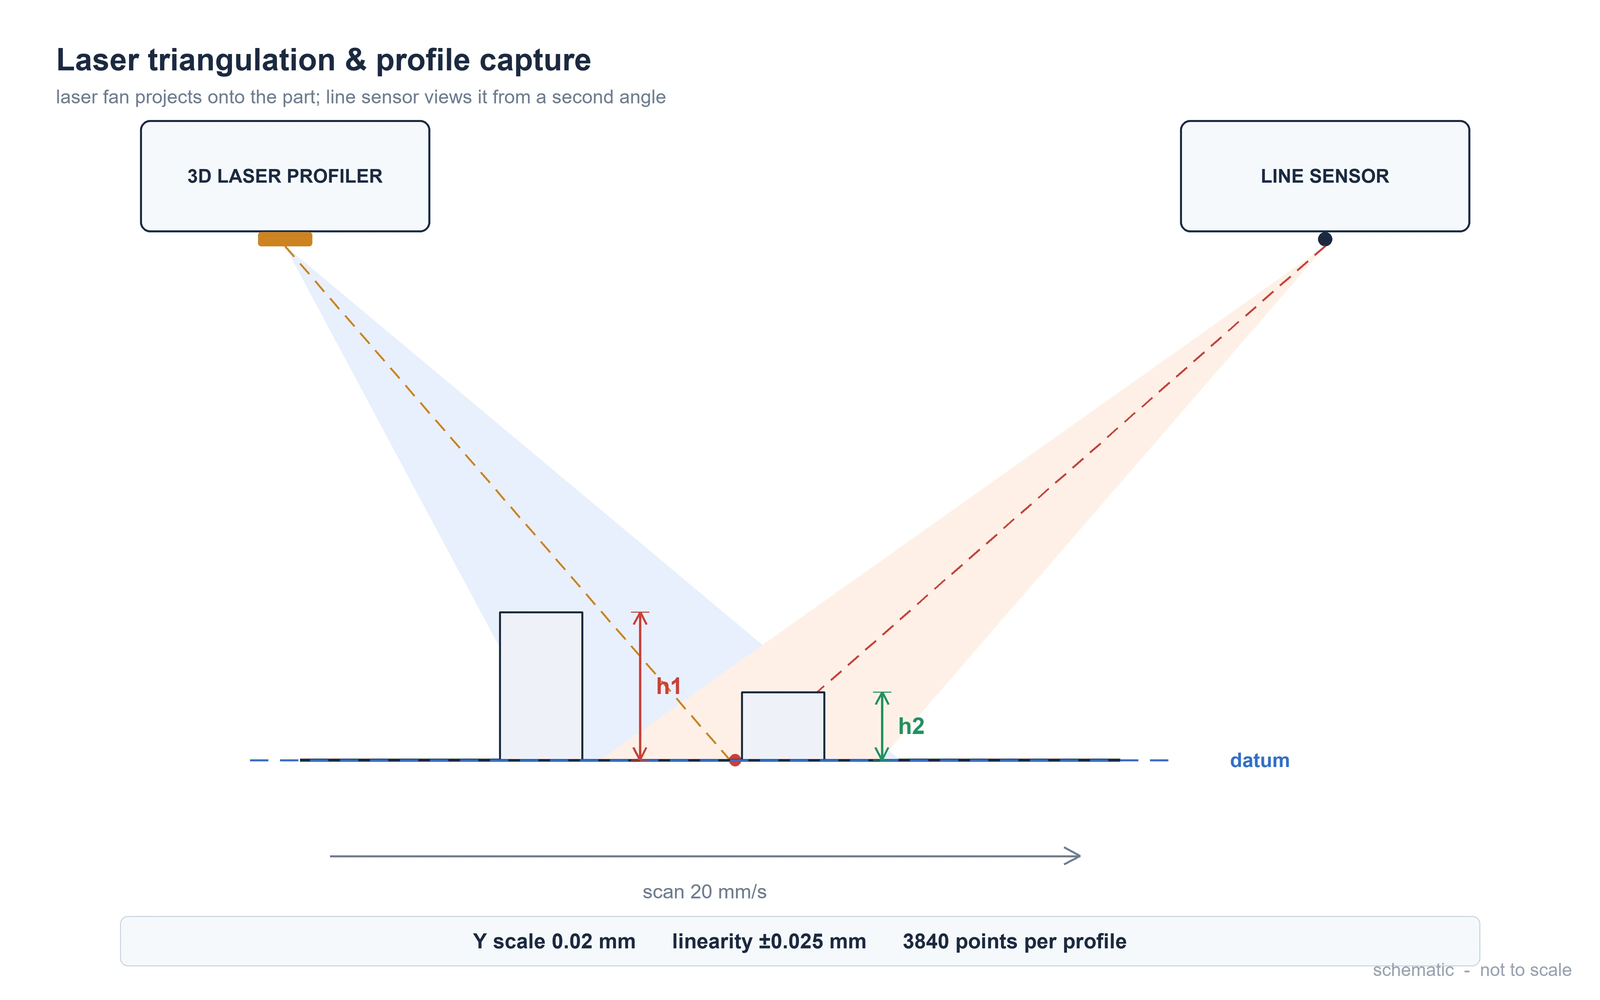Screen dimensions: 1600x1000
Task: Click linearity ±0.025 mm spec
Action: [x=769, y=942]
